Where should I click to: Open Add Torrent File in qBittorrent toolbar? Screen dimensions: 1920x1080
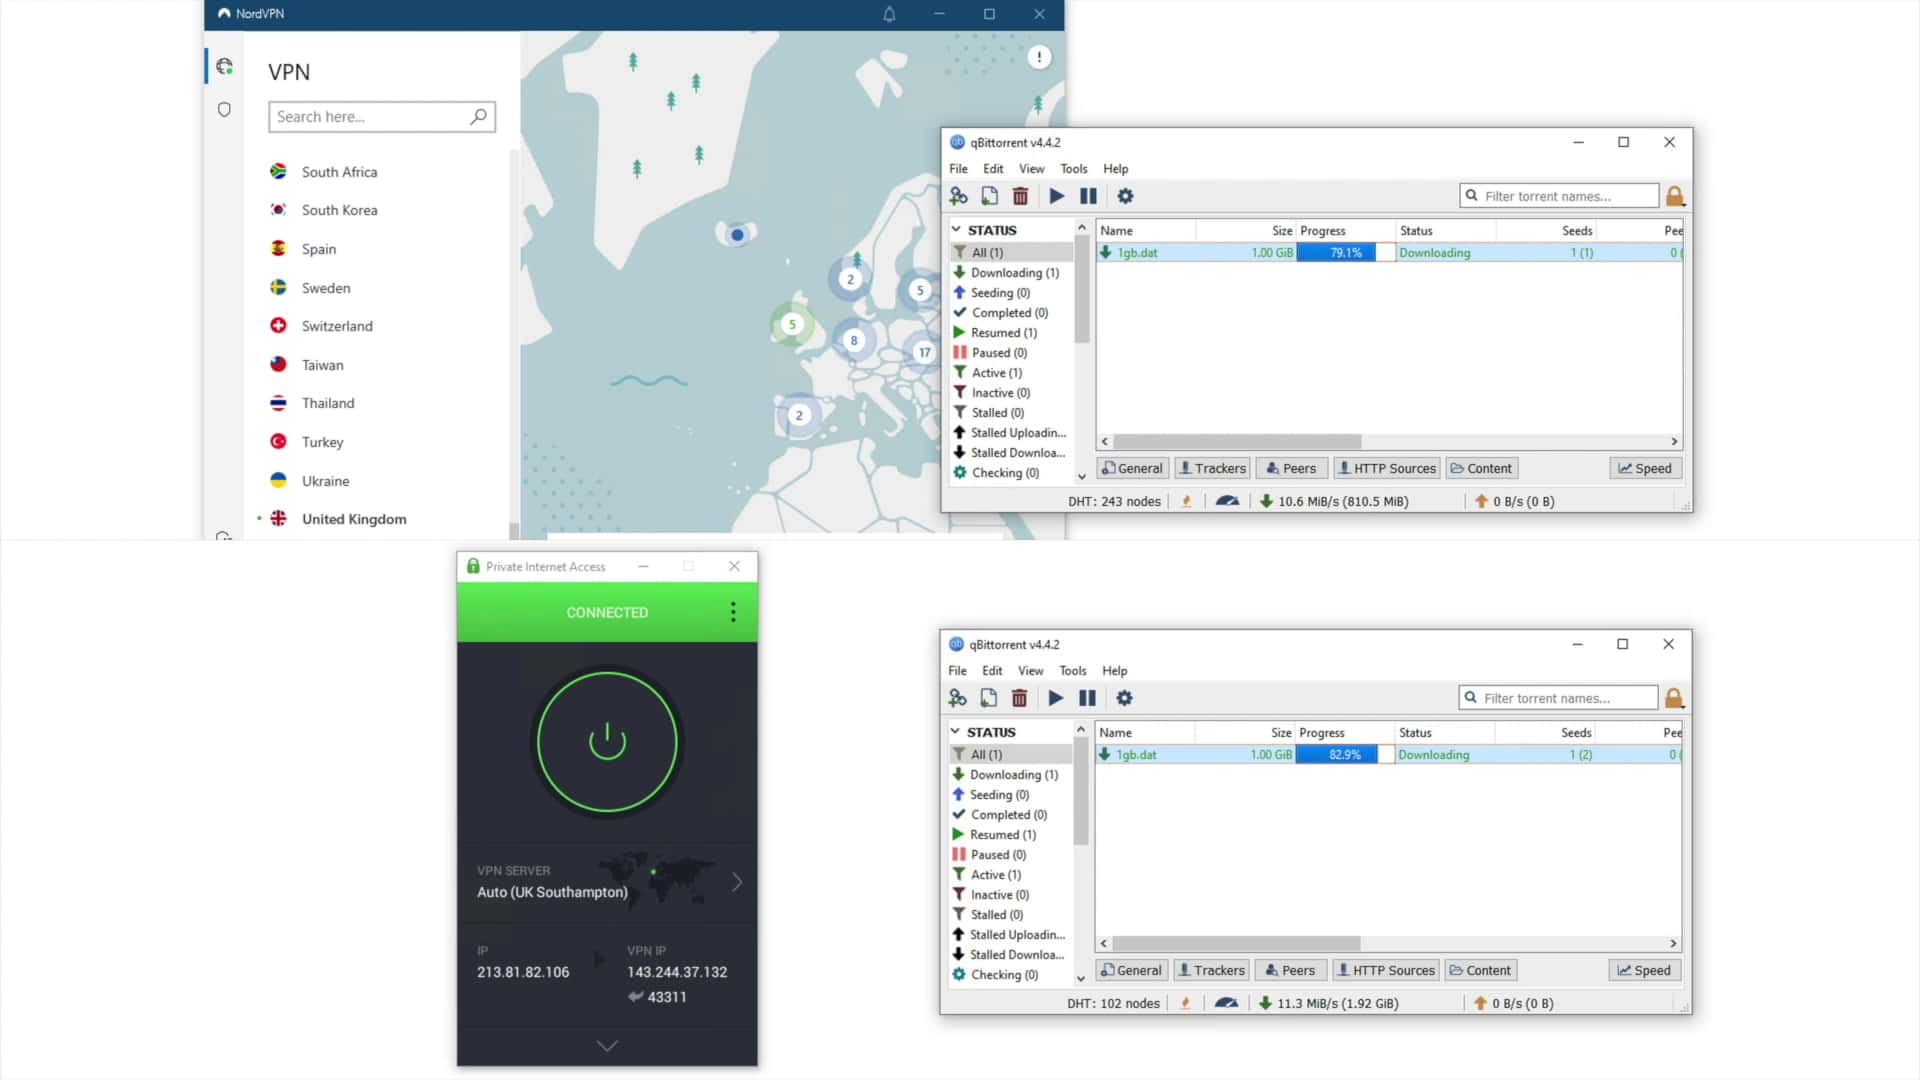(x=990, y=196)
